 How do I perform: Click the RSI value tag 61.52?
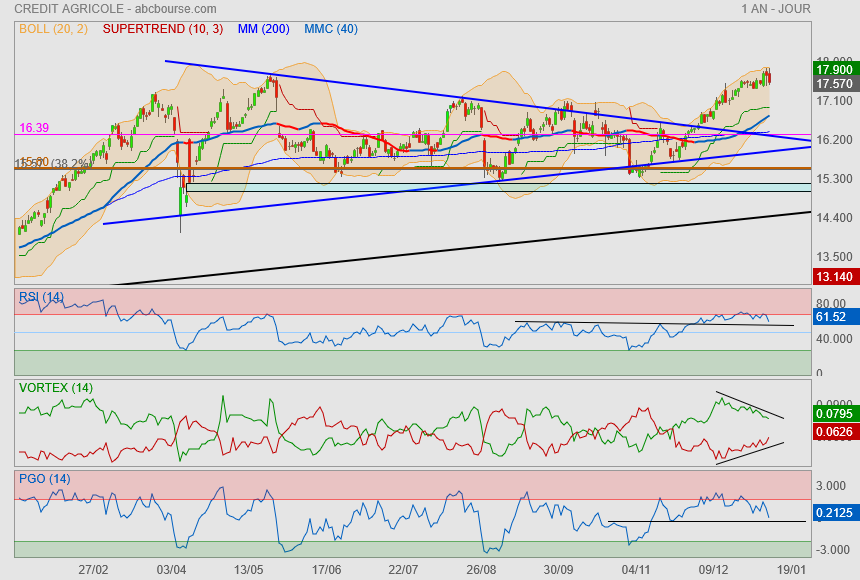pos(832,317)
